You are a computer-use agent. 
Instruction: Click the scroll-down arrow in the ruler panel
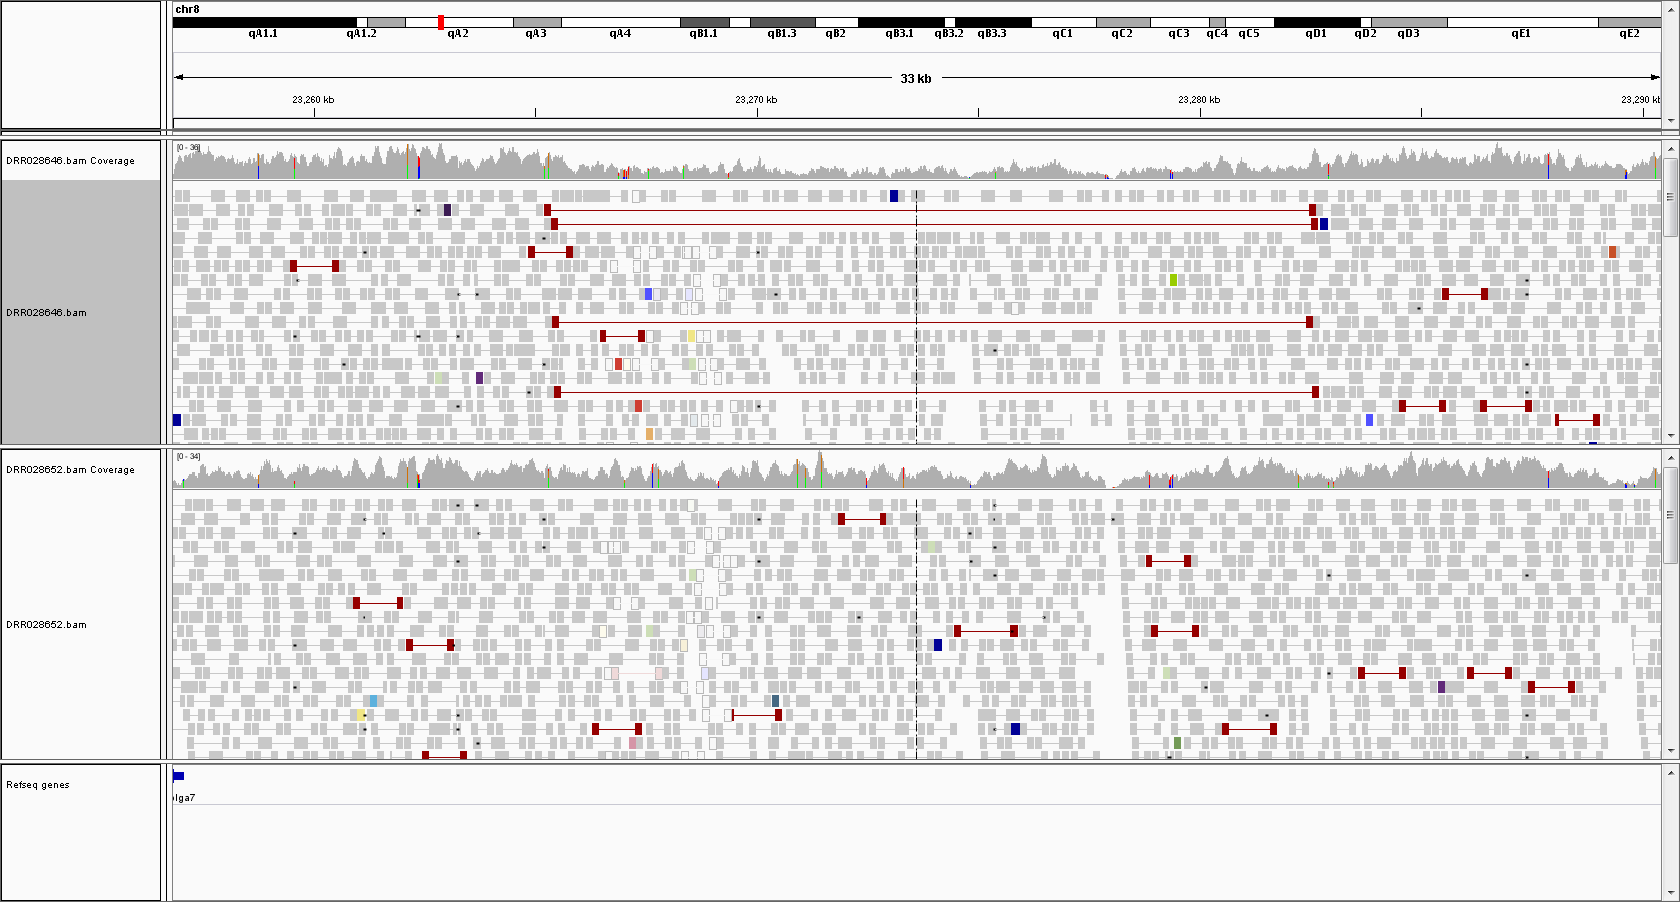coord(1670,121)
